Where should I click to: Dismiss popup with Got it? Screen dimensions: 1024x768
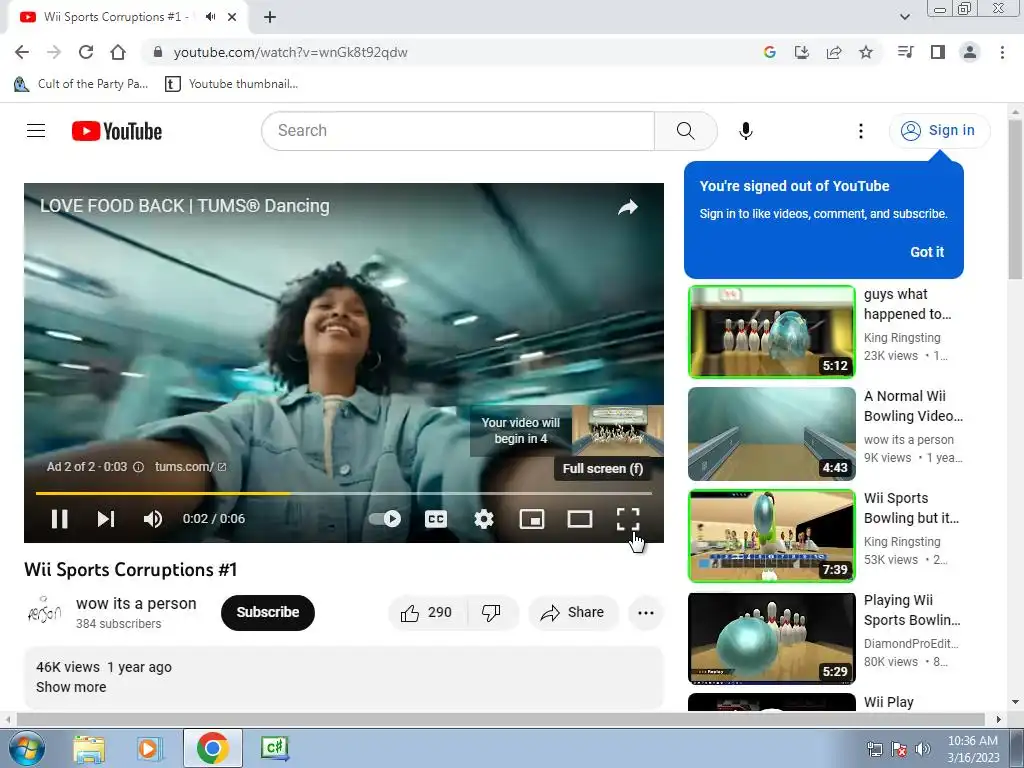(x=927, y=252)
